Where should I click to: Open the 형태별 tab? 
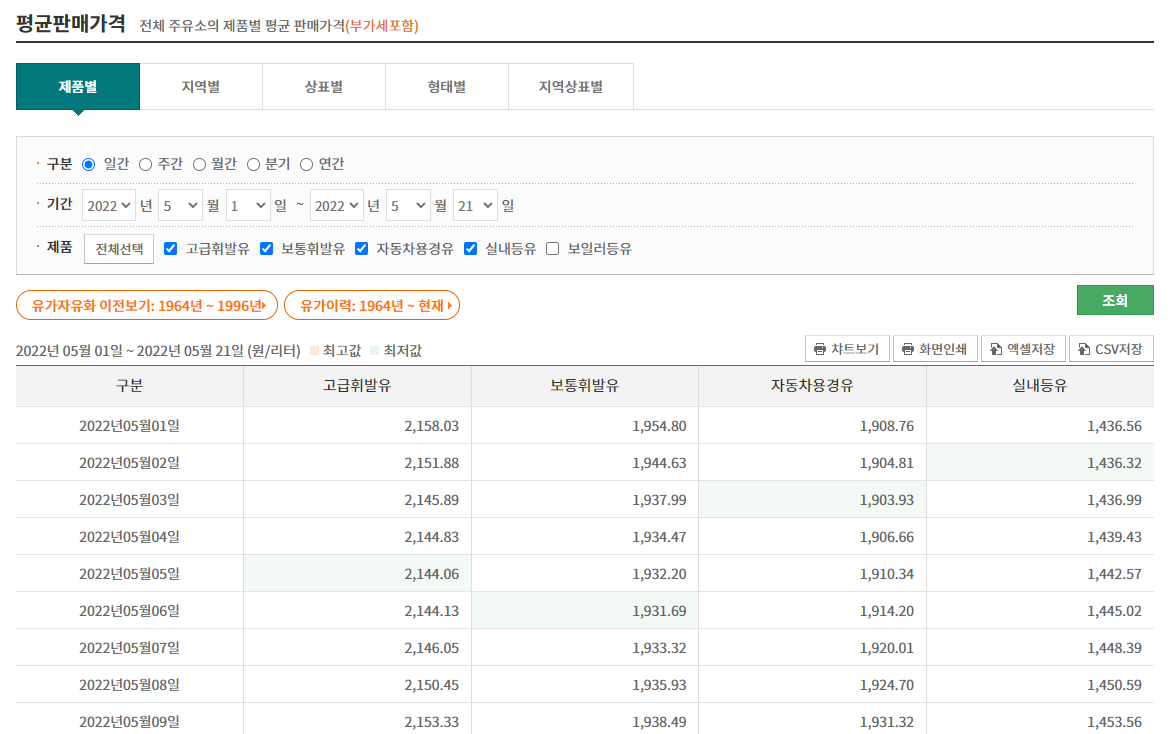point(447,87)
